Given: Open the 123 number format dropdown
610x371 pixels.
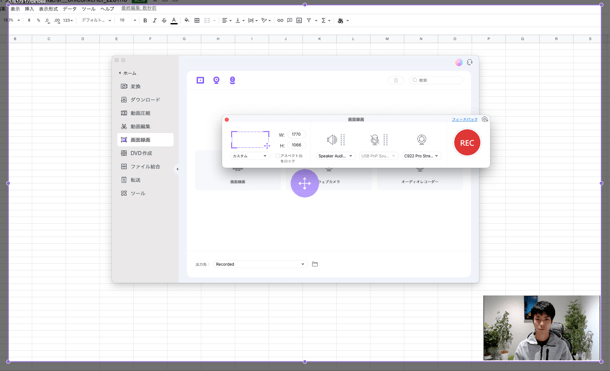Looking at the screenshot, I should pos(68,20).
